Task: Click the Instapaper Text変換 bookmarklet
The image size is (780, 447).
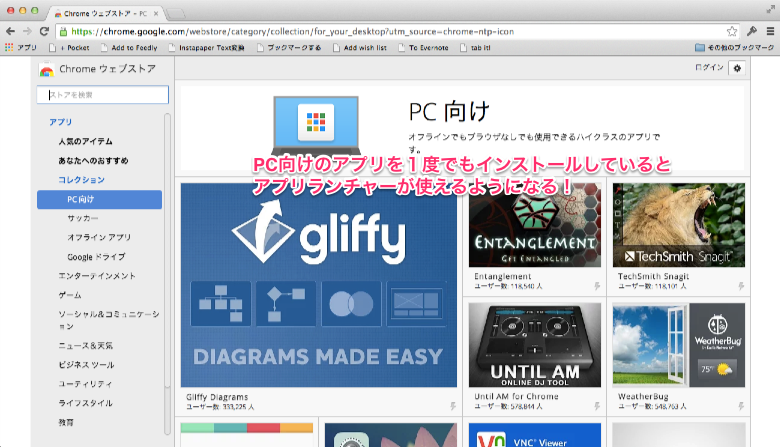Action: click(x=206, y=48)
